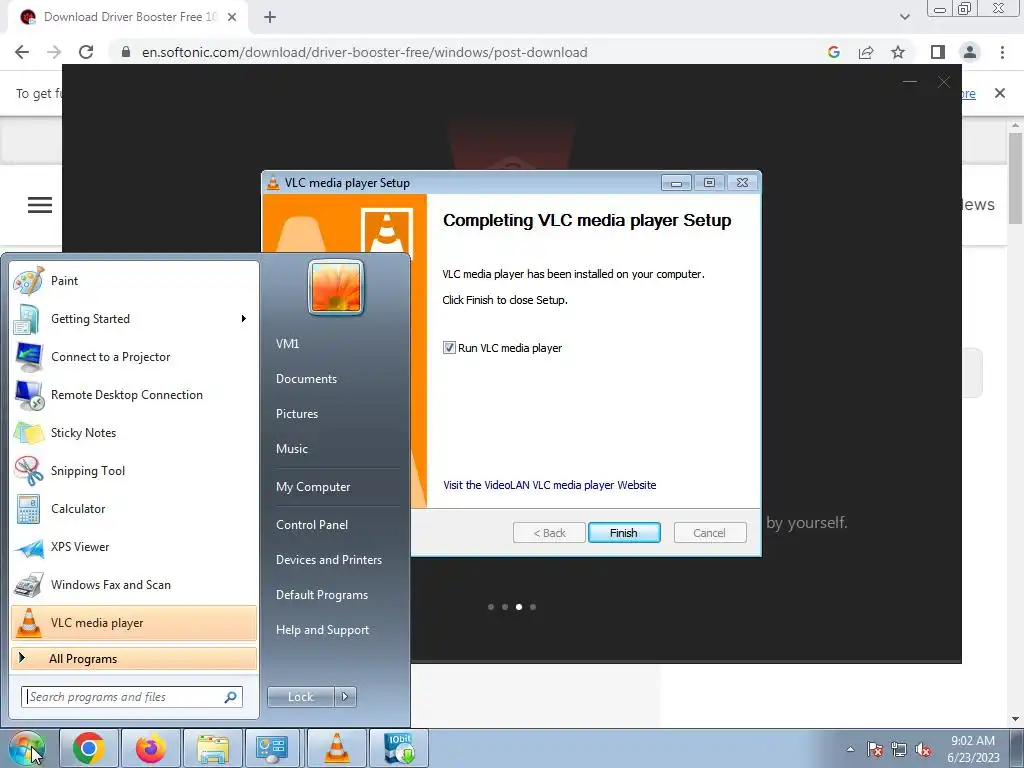Open the Chrome side panel
Screen dimensions: 1024x768
pos(938,52)
